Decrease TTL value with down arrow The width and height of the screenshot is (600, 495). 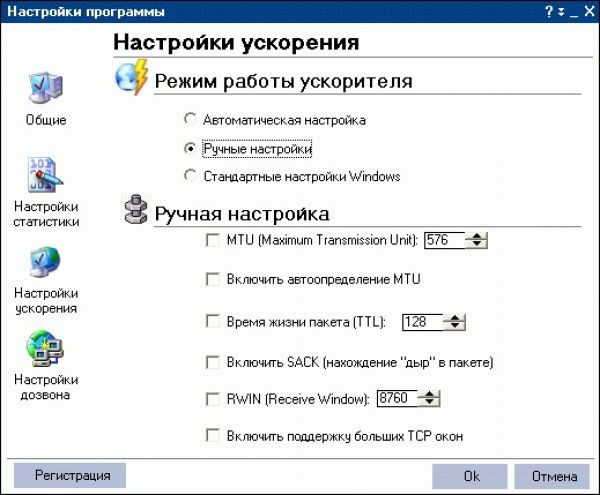[455, 326]
